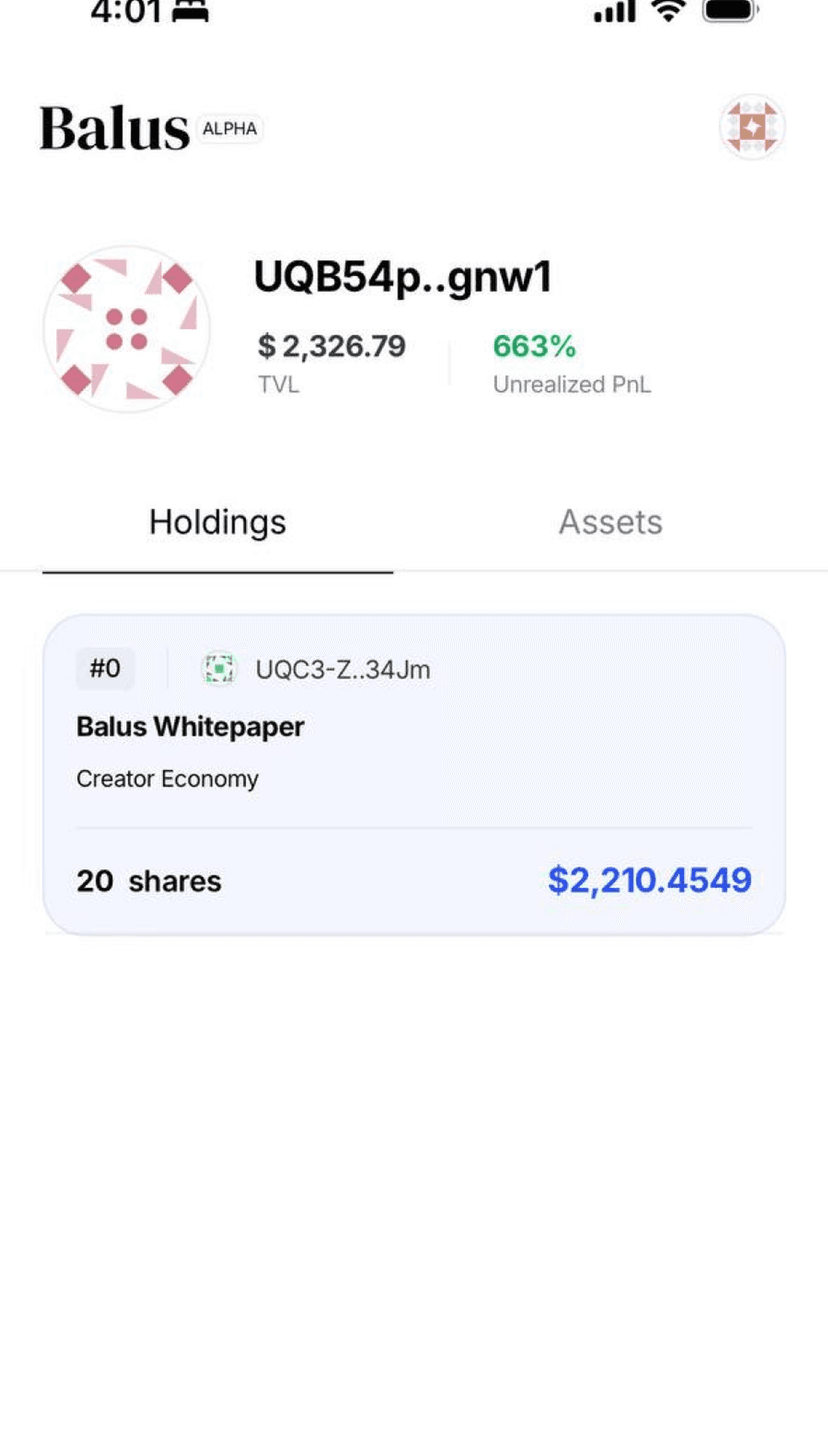This screenshot has width=828, height=1432.
Task: Click the Creator Economy category label
Action: pos(167,779)
